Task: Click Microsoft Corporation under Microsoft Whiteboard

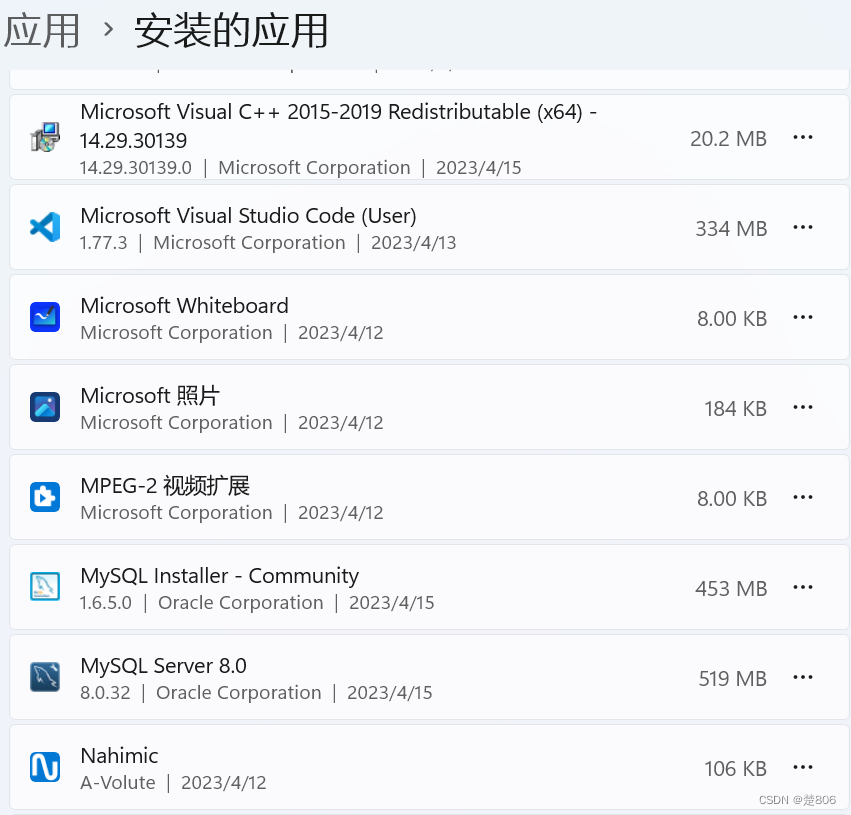Action: click(176, 333)
